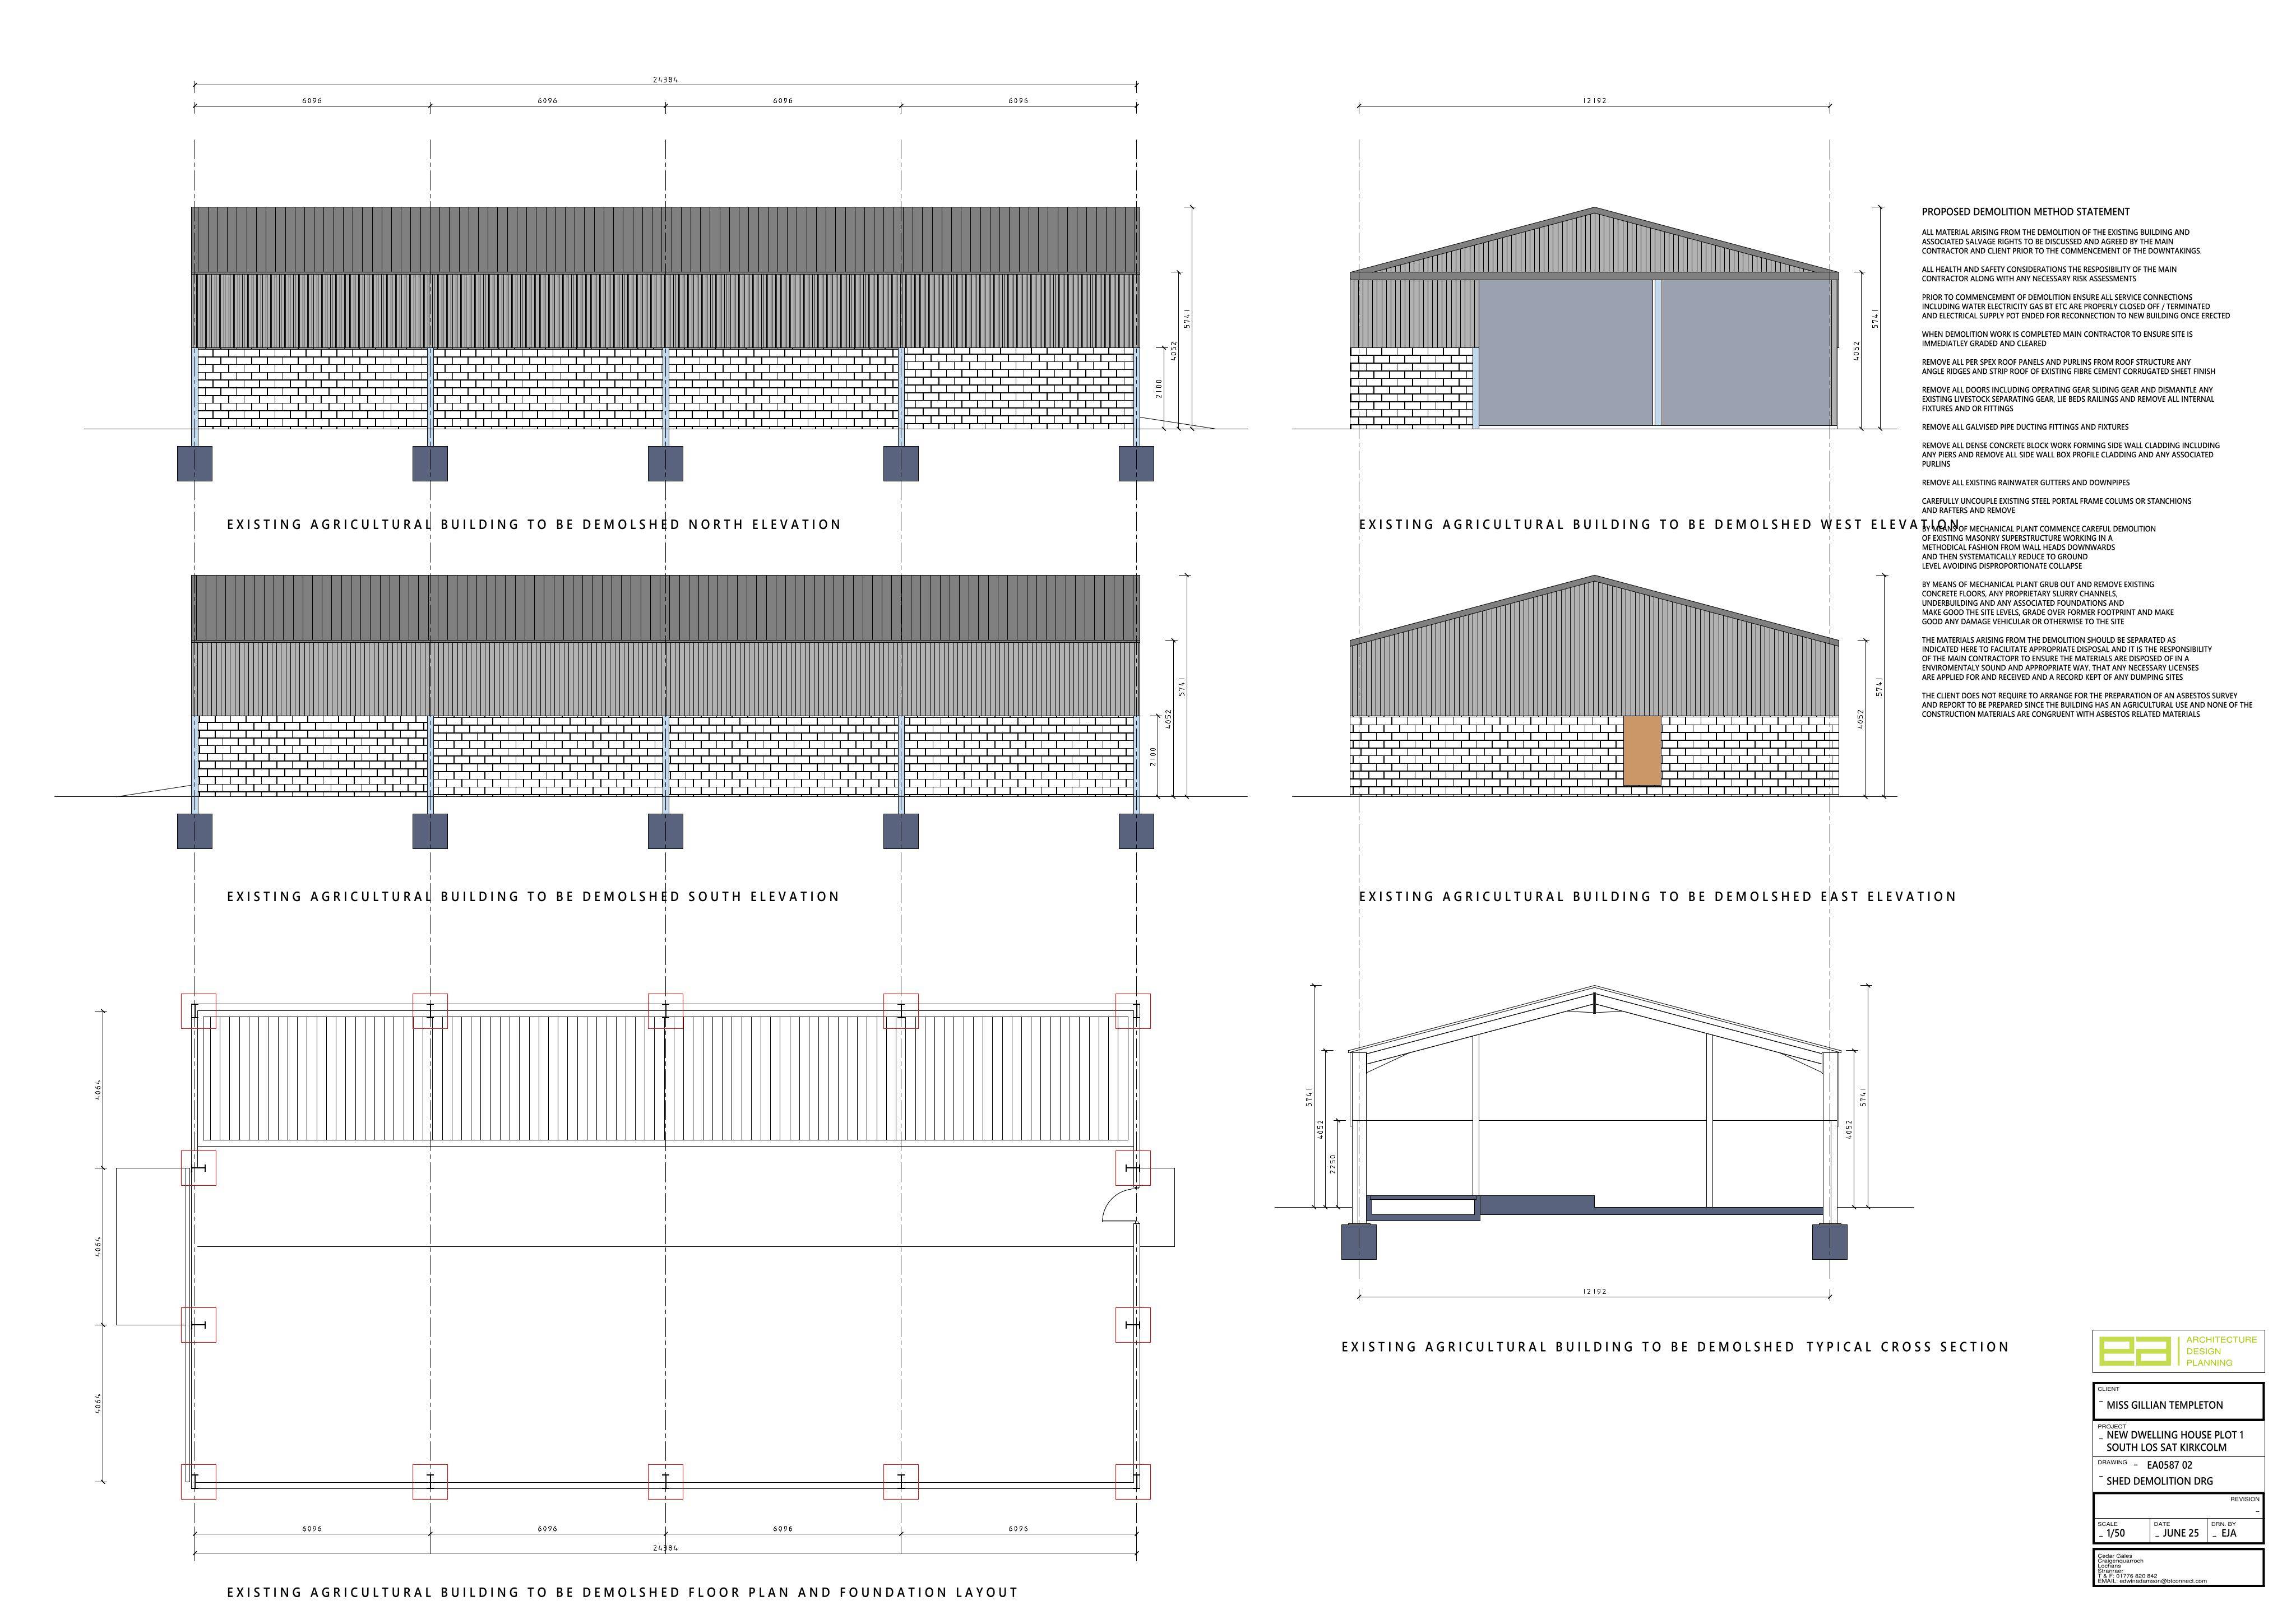Click the 12192 dimension above West Elevation
Viewport: 2296px width, 1624px height.
click(x=1594, y=101)
